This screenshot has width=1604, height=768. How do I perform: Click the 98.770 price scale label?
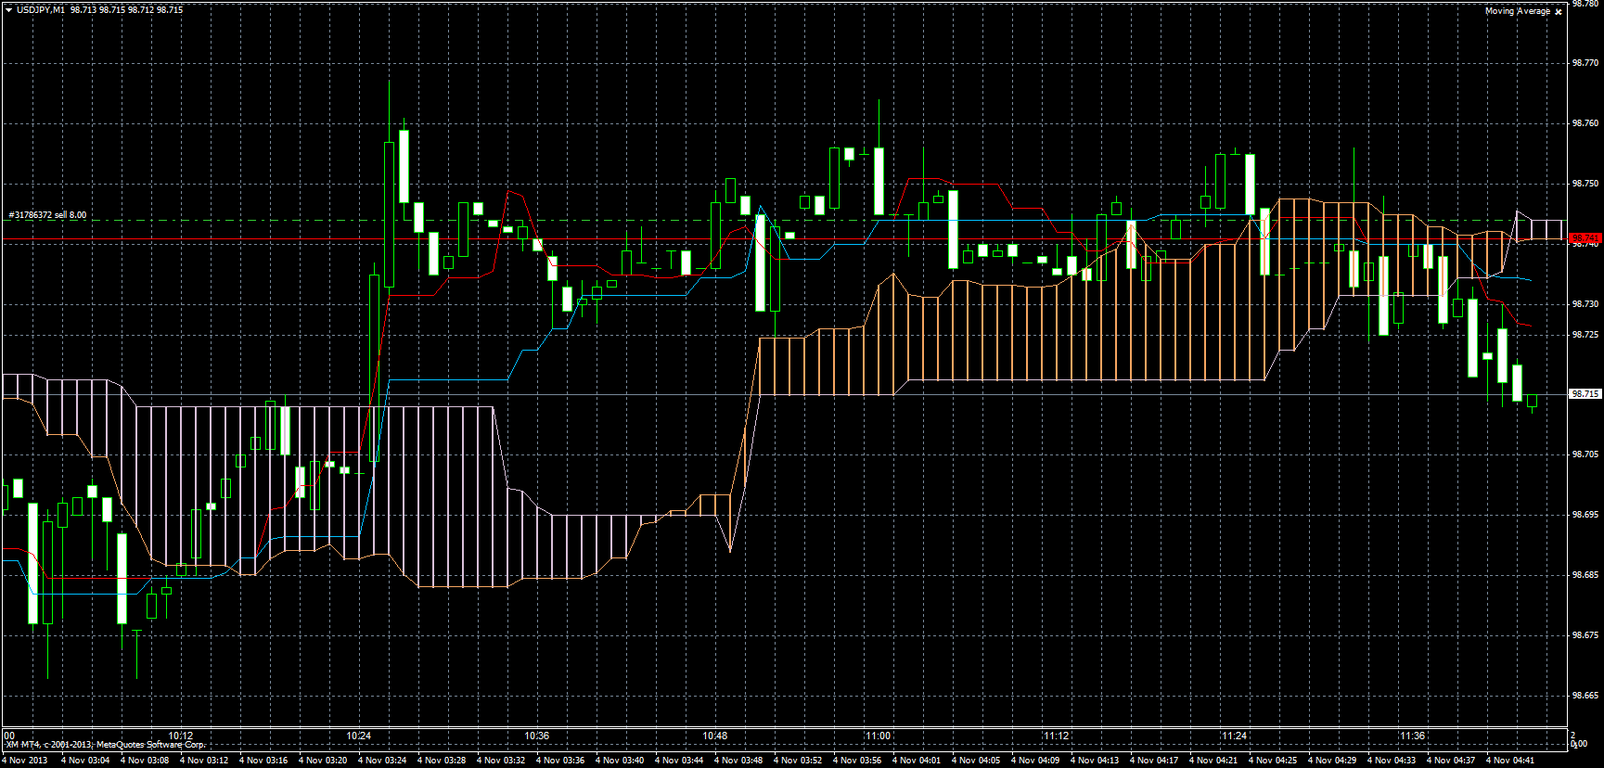click(x=1584, y=63)
